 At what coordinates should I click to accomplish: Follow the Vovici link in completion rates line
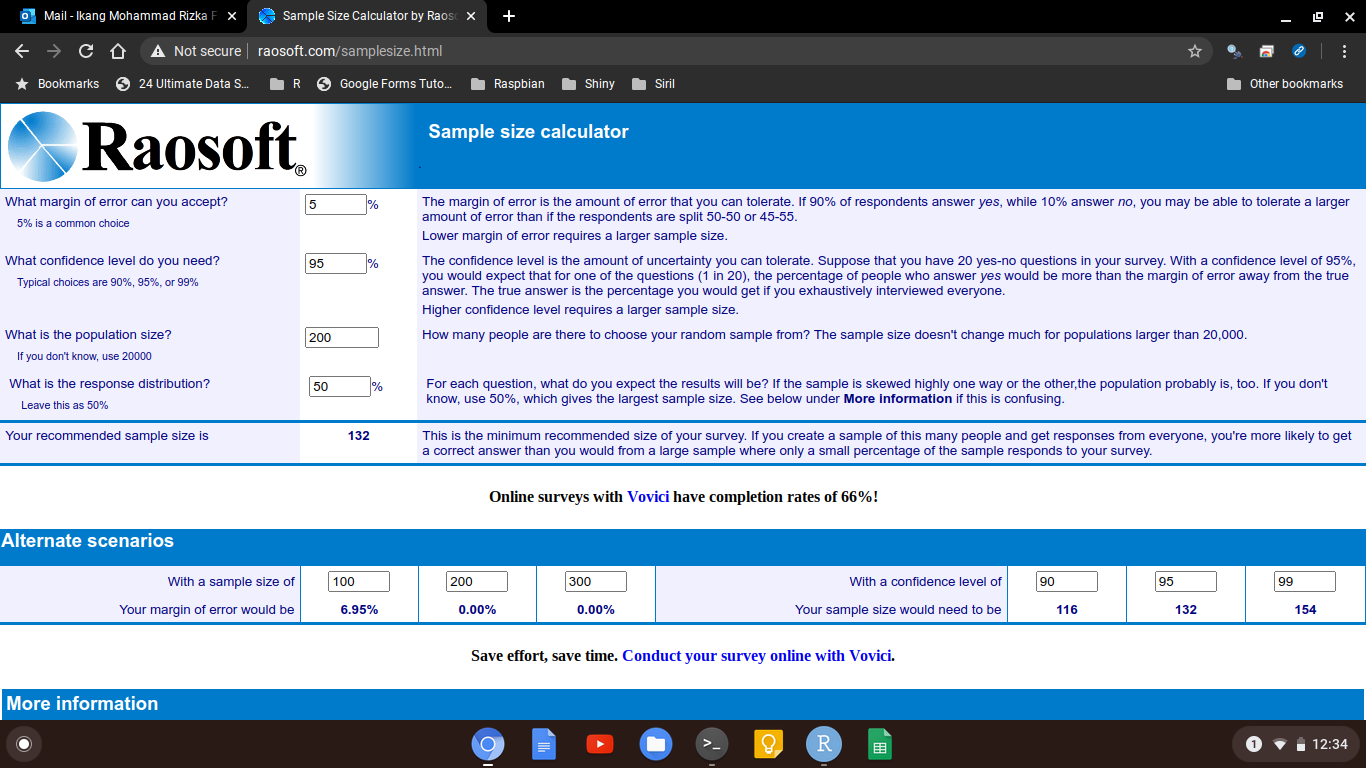point(648,497)
